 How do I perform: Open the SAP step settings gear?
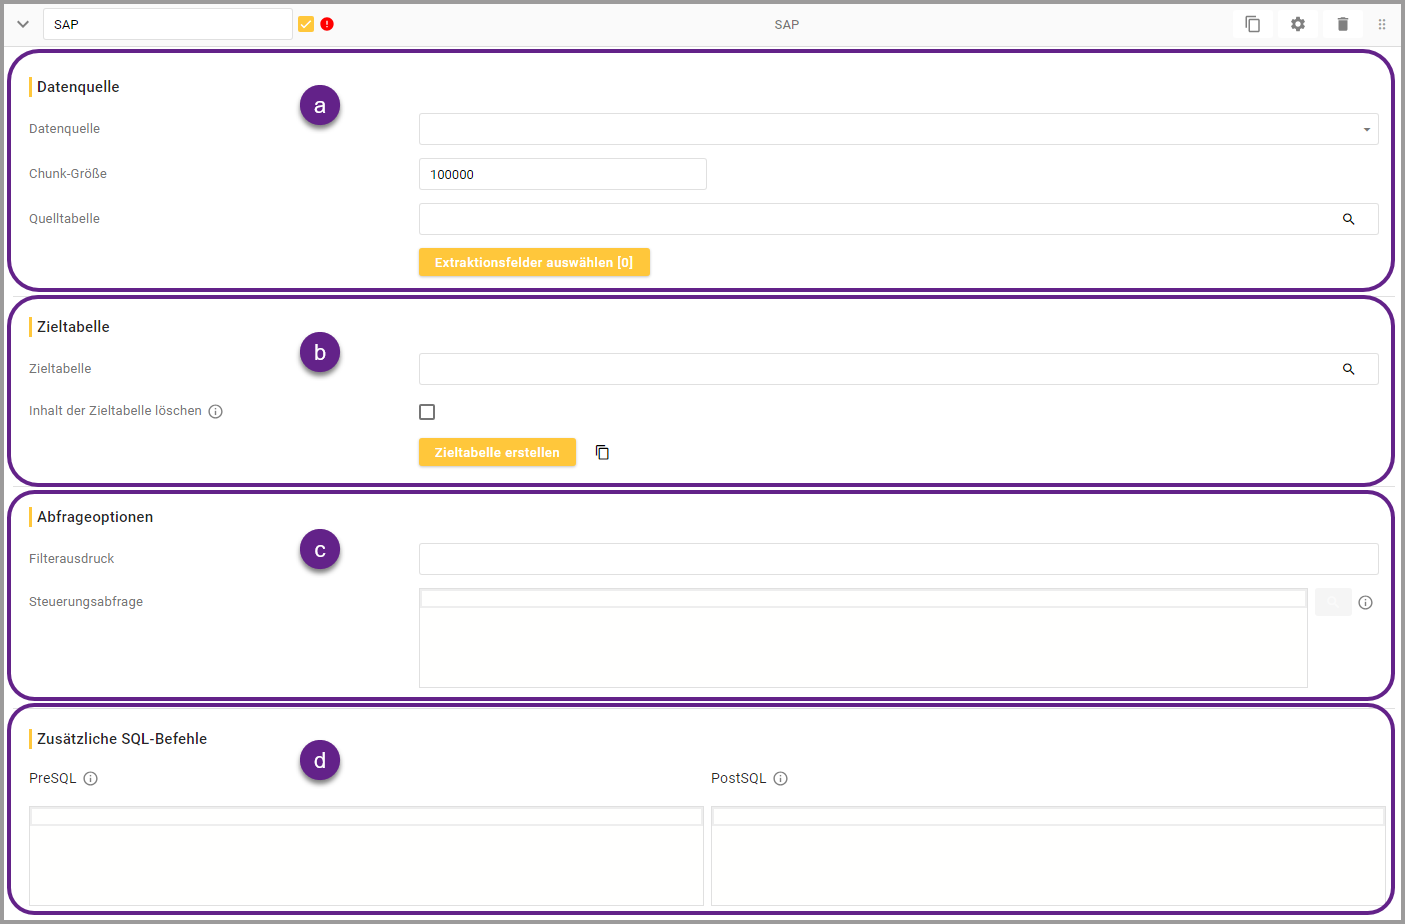1297,24
